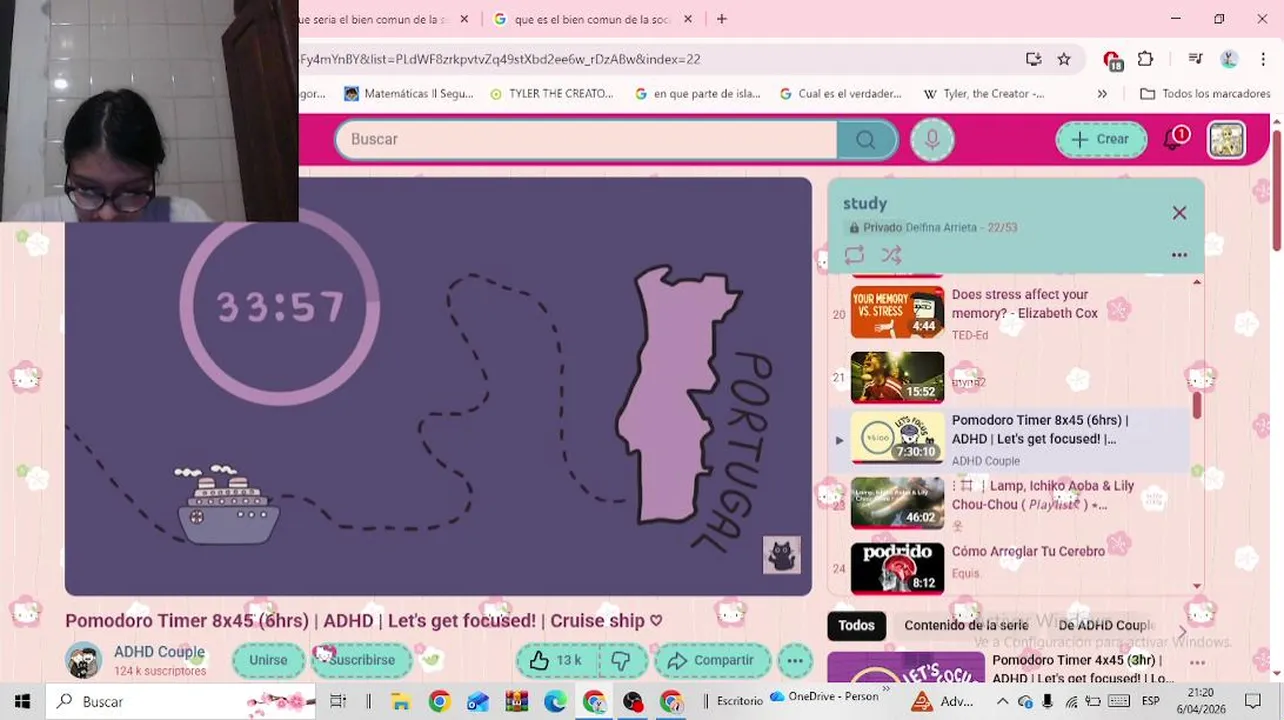Open red extension icon with 18 badge

(x=1112, y=60)
